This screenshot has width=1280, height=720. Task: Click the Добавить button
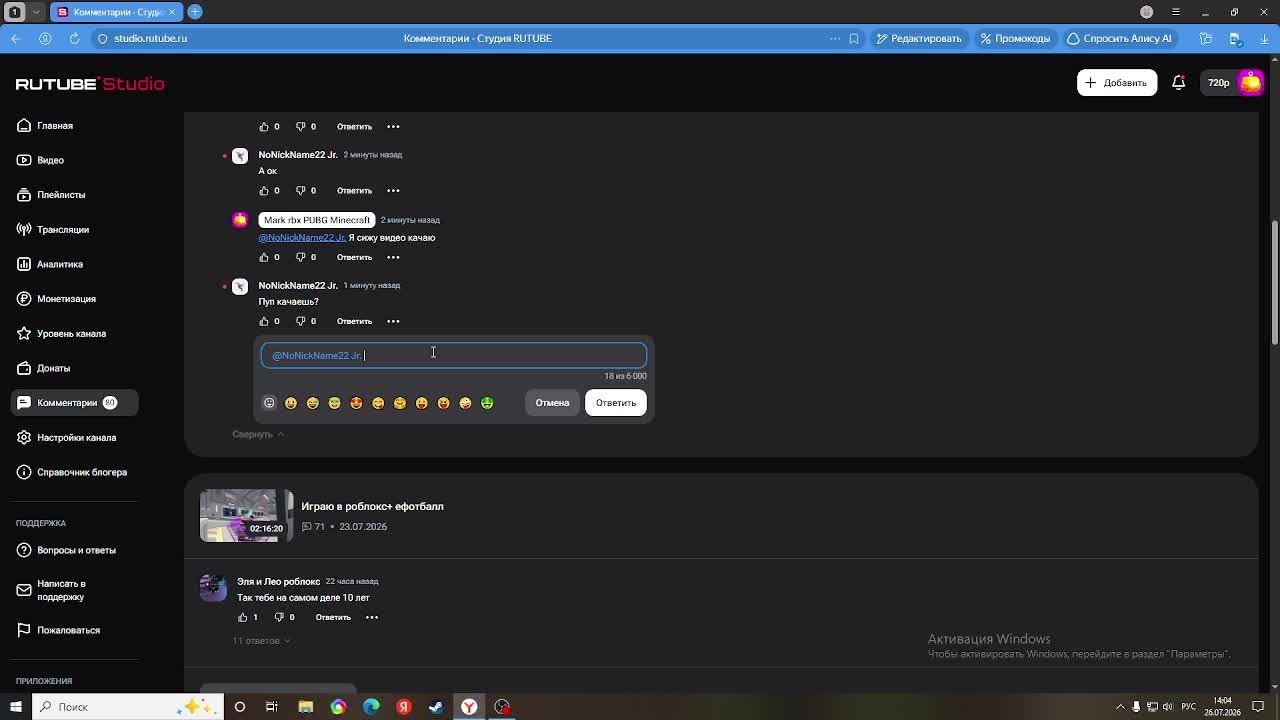pos(1117,83)
